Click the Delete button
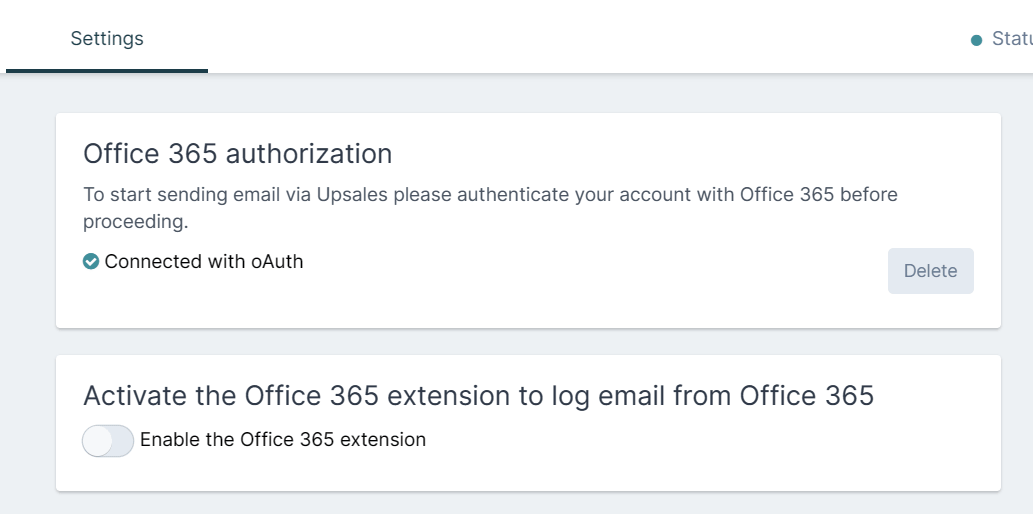Screen dimensions: 1033x514 click(931, 271)
